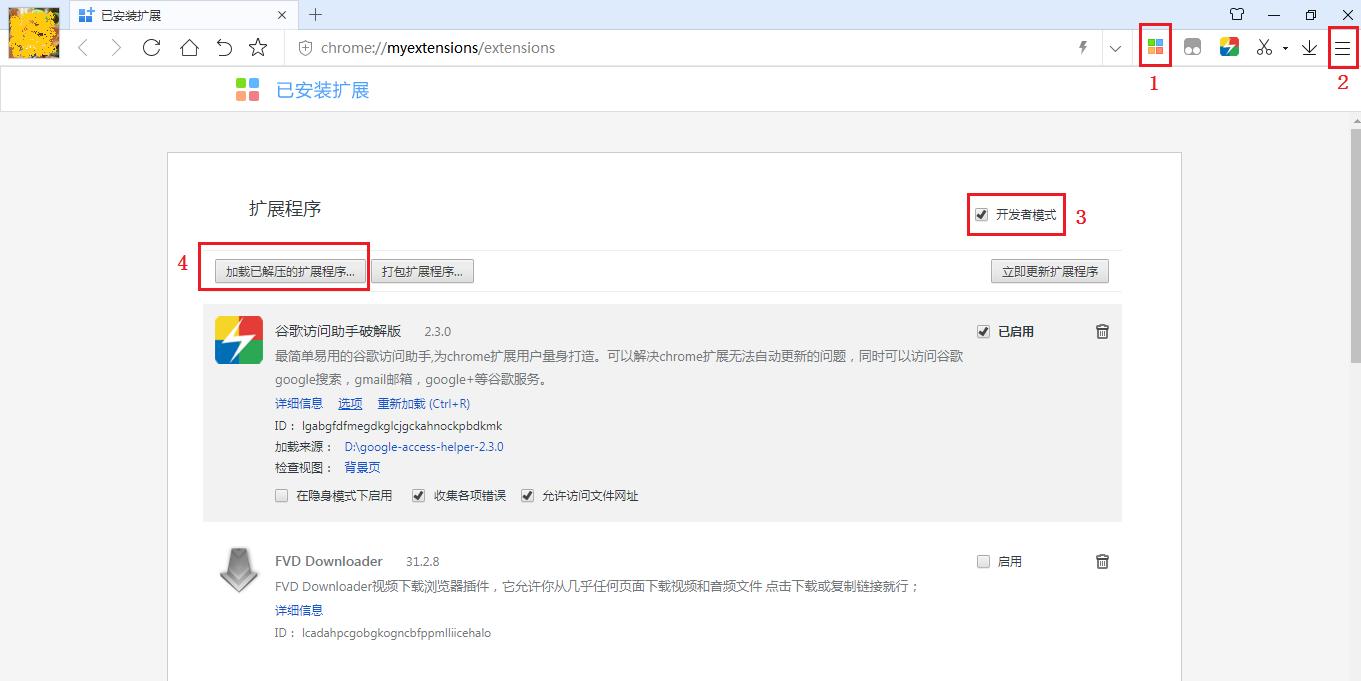The image size is (1361, 681).
Task: Open the download manager icon
Action: (x=1310, y=46)
